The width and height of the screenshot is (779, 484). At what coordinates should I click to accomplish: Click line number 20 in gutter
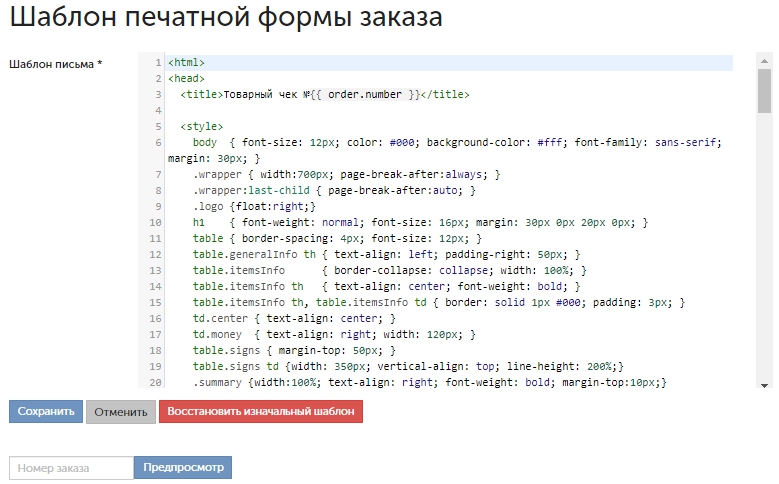156,383
